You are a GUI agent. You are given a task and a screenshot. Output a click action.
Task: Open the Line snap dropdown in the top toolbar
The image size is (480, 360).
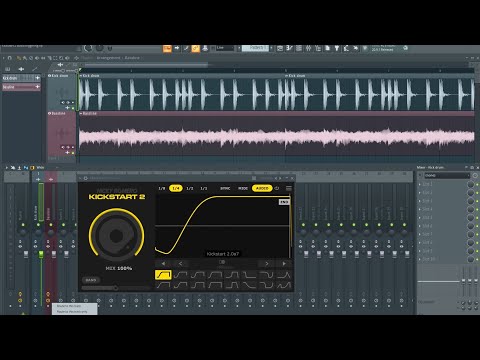point(225,48)
